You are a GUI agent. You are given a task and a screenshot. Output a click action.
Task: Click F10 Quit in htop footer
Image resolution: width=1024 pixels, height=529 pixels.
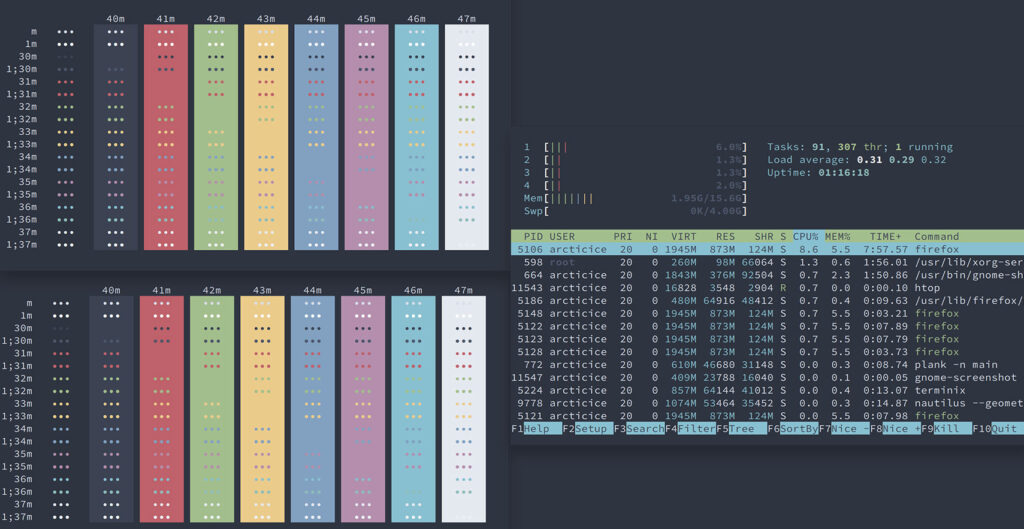(998, 429)
